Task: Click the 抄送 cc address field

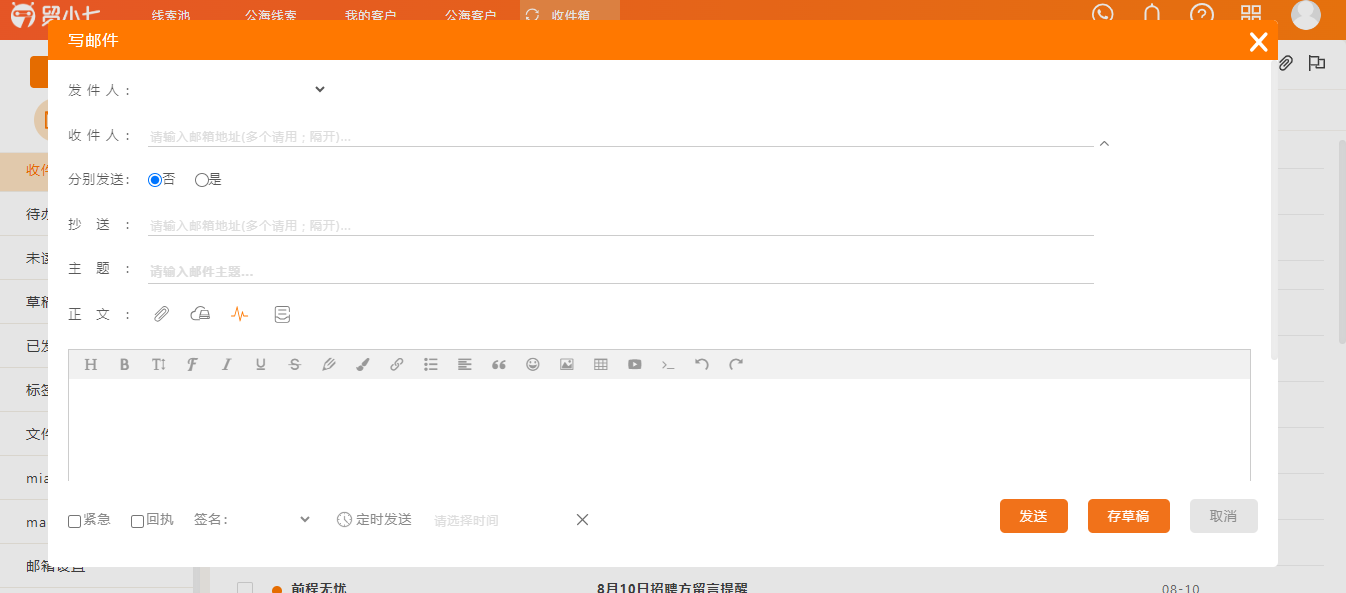Action: click(620, 225)
